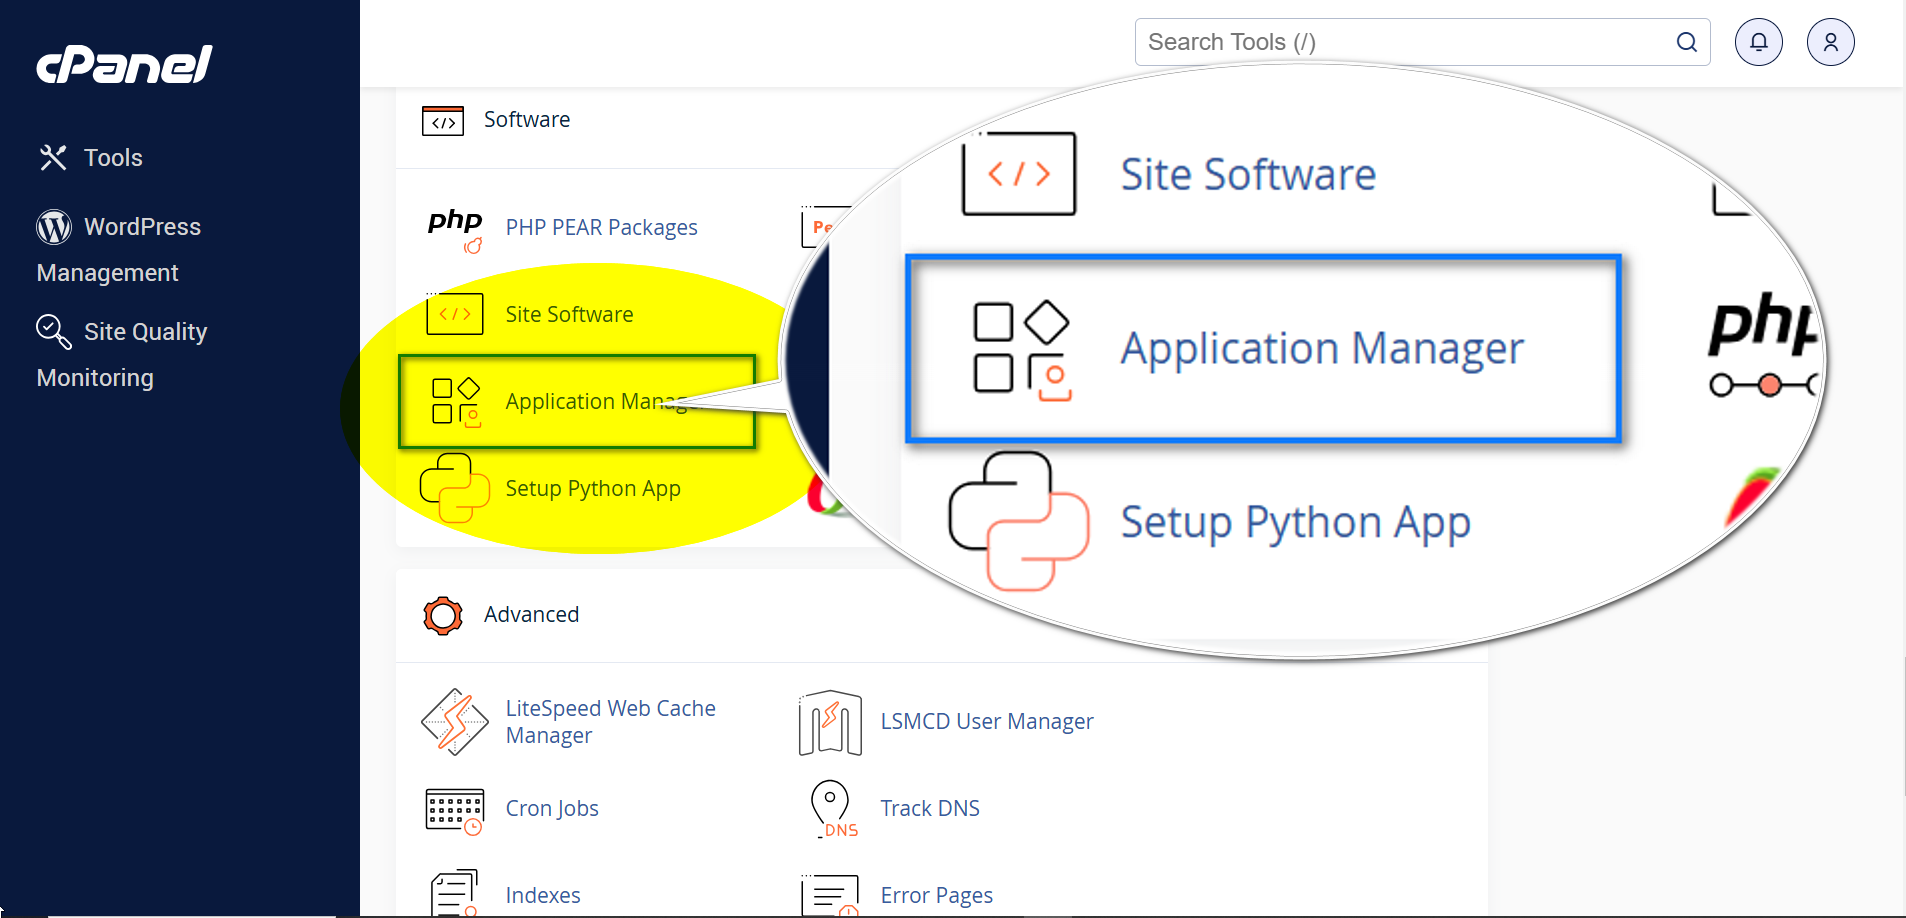Click the Site Software icon

click(x=455, y=314)
